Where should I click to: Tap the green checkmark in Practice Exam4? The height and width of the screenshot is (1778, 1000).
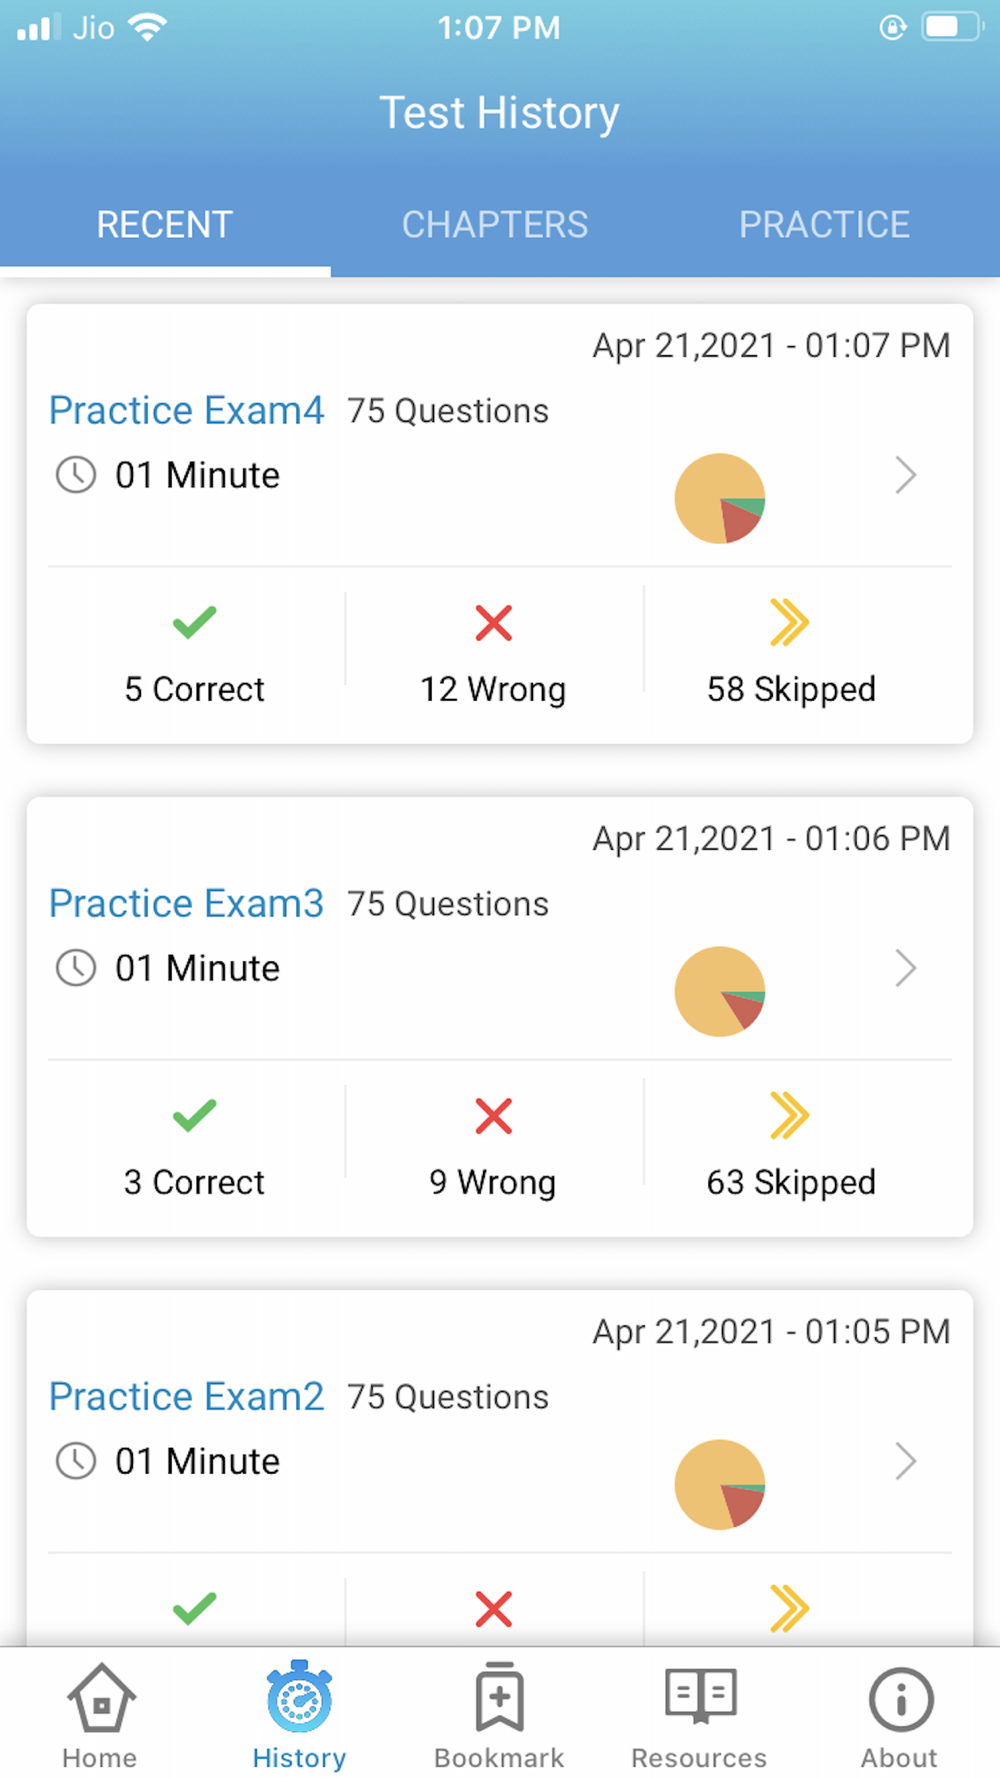pos(194,622)
